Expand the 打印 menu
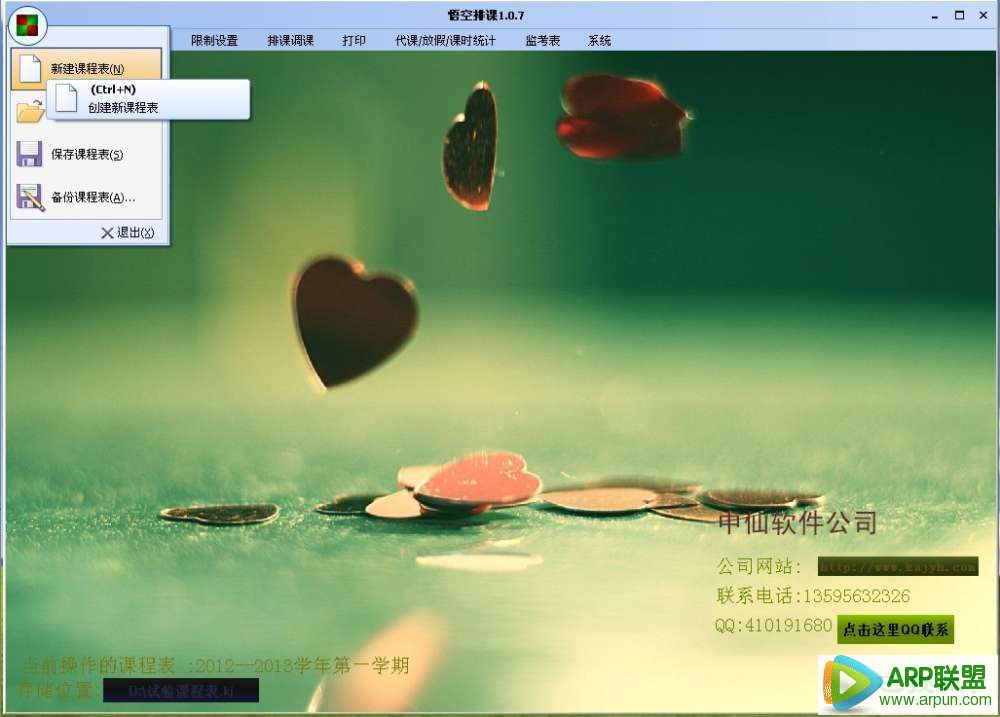Viewport: 1000px width, 717px height. [354, 41]
